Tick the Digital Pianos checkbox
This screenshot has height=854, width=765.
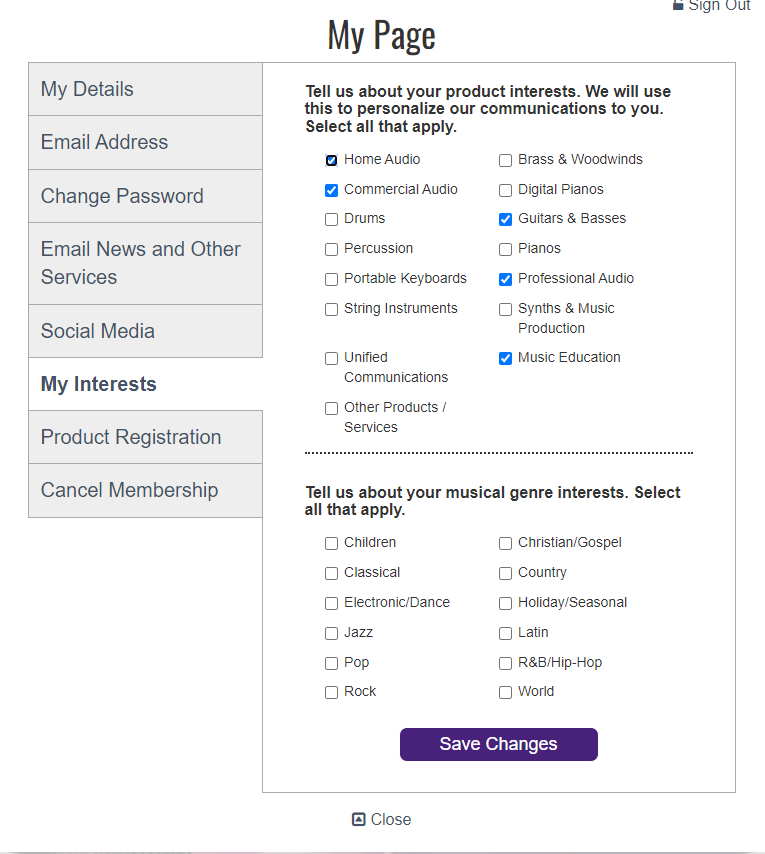505,190
